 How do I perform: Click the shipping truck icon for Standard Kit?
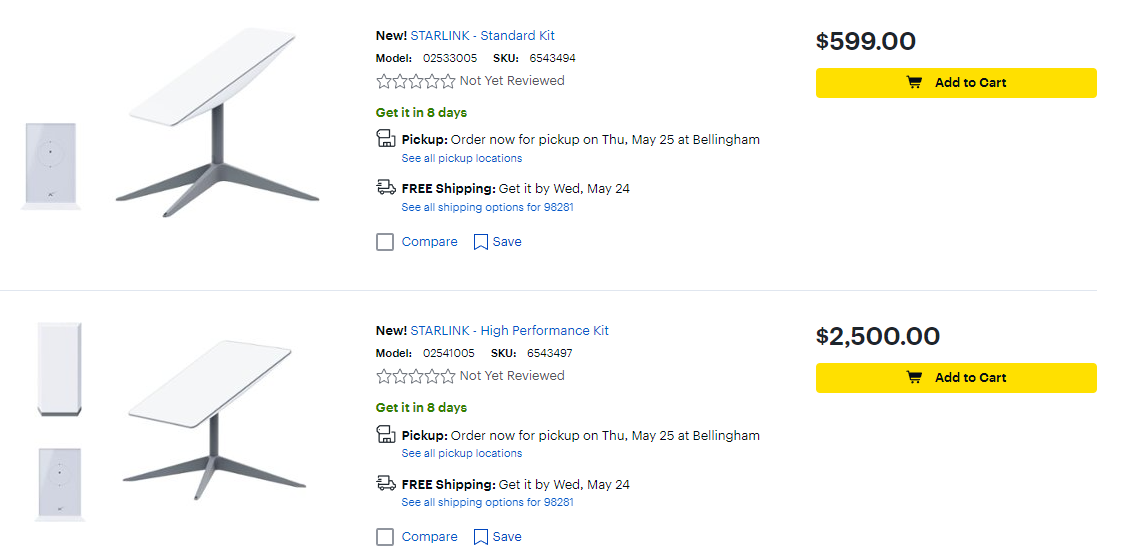tap(386, 187)
